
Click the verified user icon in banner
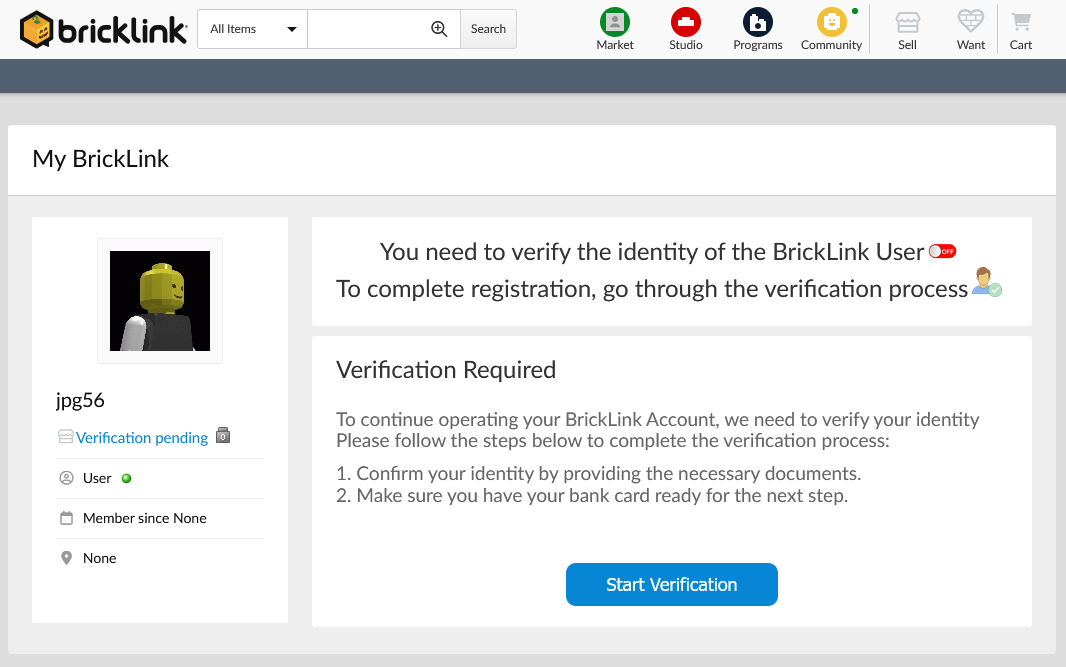986,282
